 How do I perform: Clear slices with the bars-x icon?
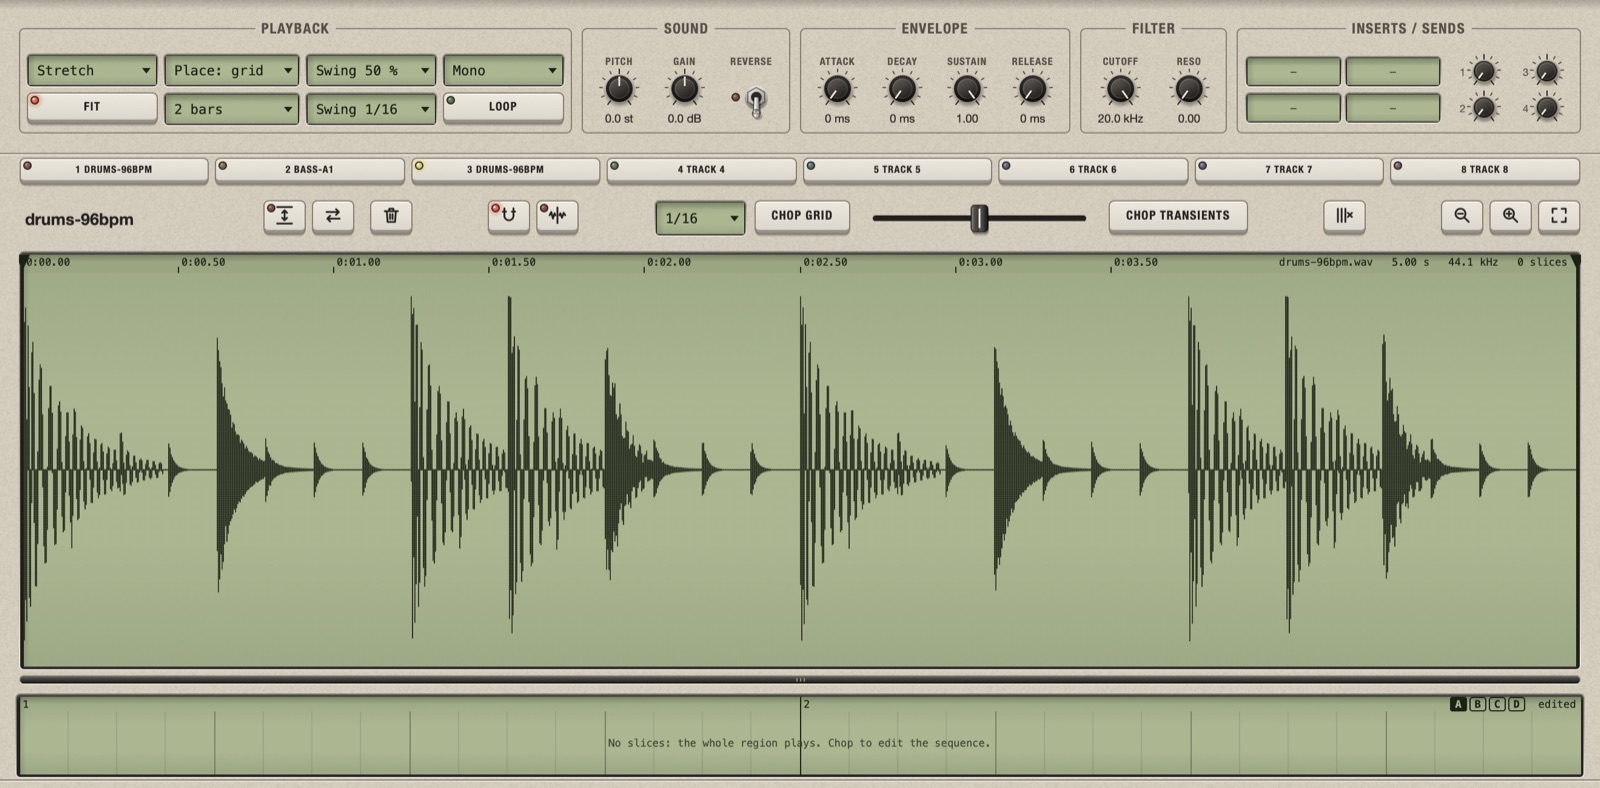(x=1344, y=216)
